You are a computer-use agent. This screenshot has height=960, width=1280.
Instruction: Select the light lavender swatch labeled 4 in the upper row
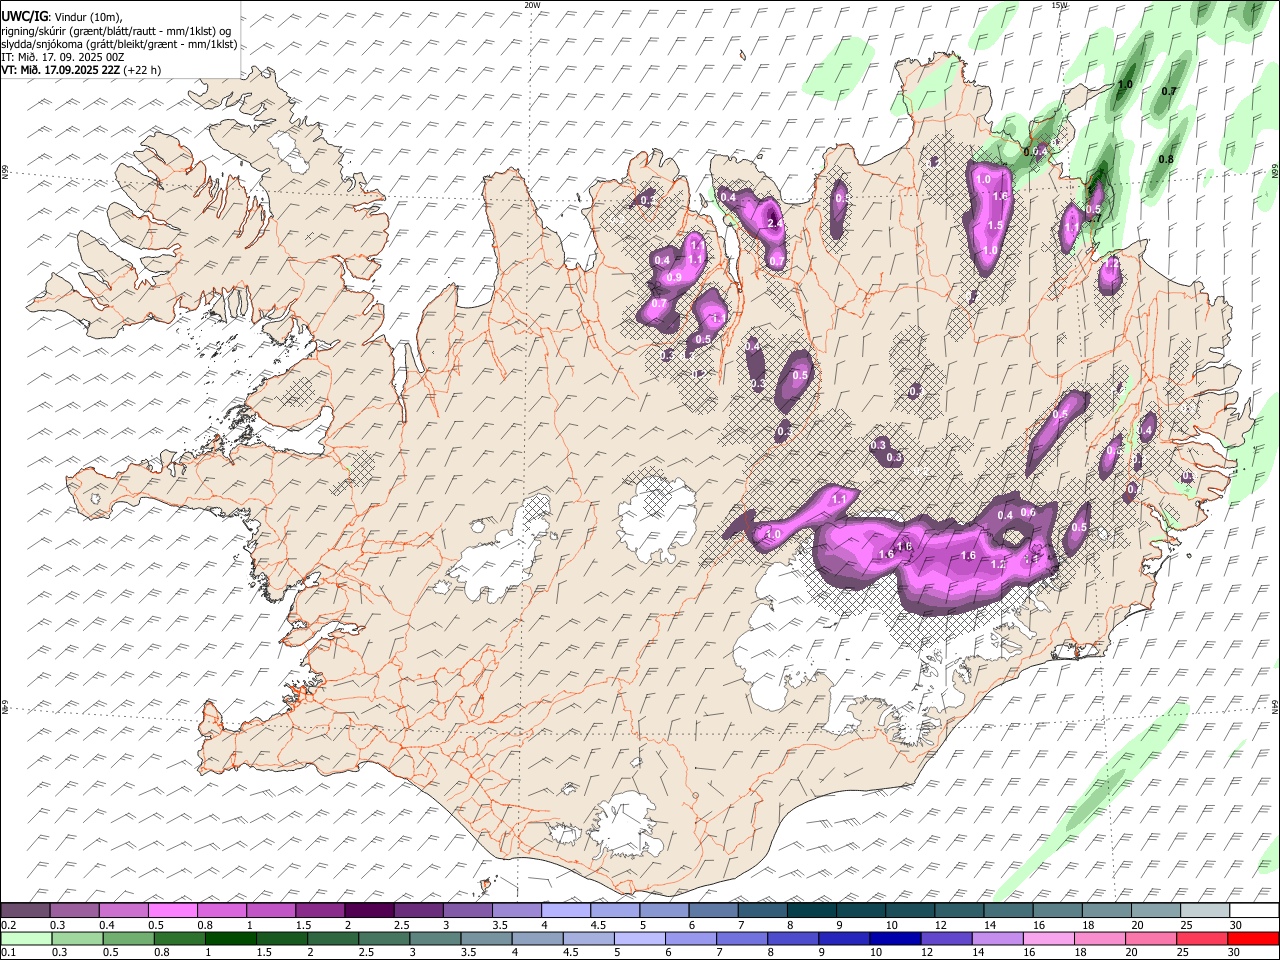pos(566,910)
